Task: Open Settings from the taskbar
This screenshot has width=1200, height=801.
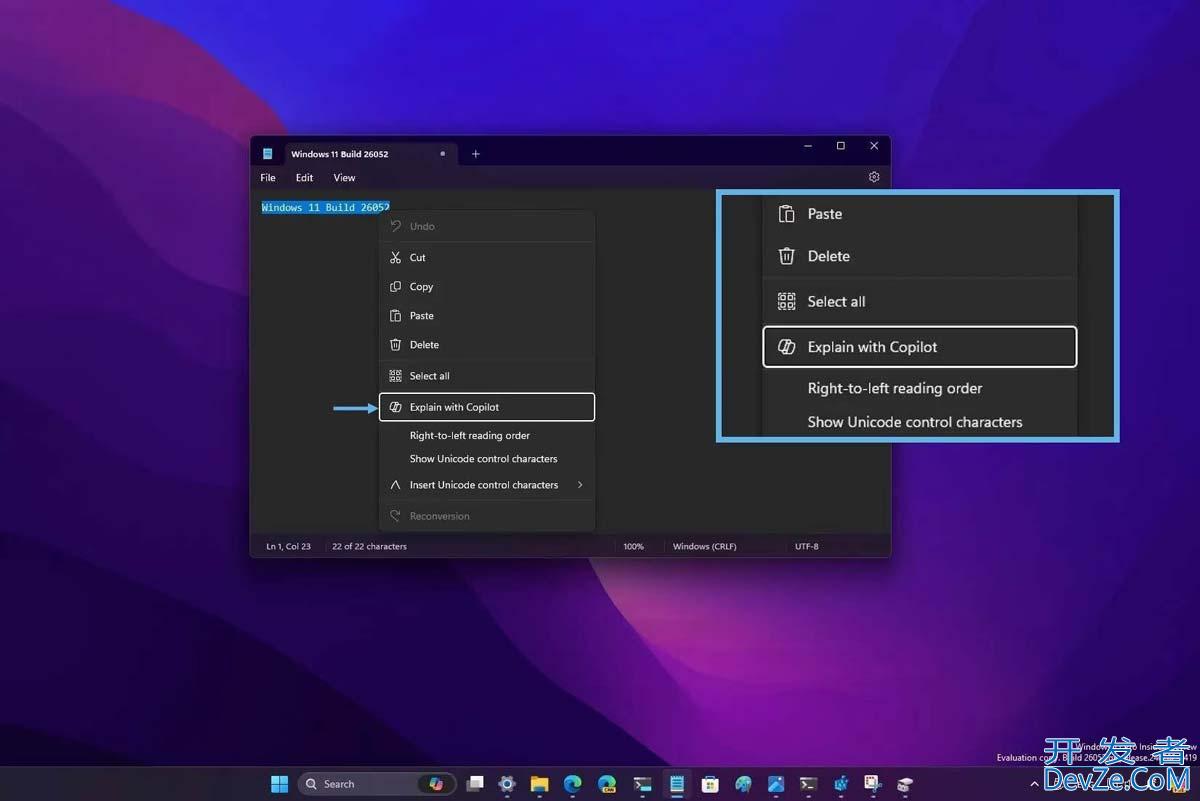Action: click(507, 784)
